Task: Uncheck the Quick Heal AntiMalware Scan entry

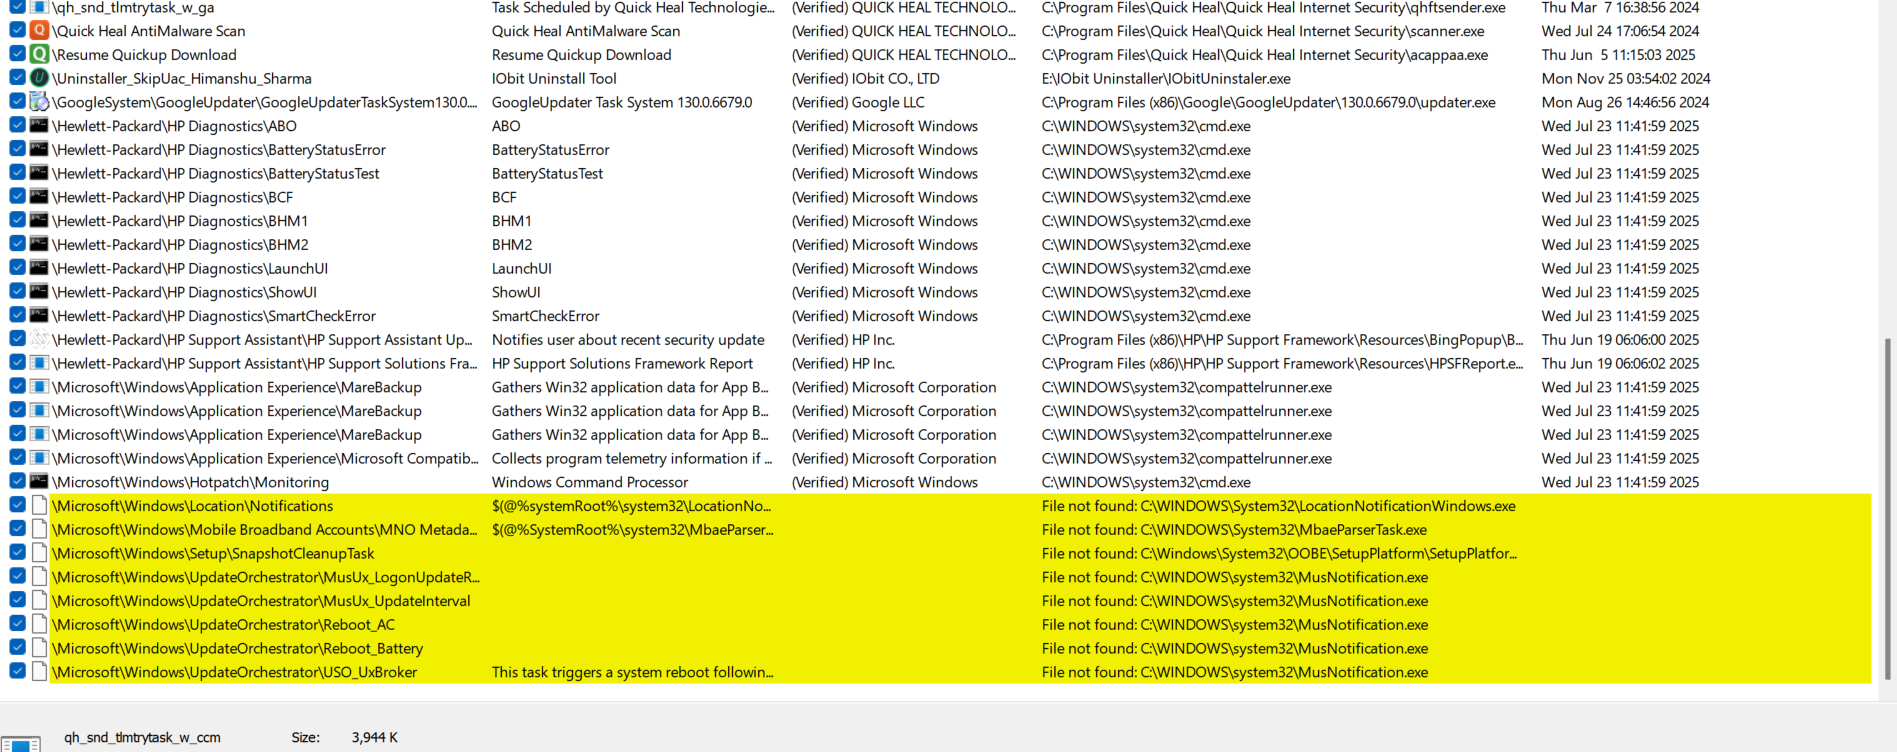Action: [17, 30]
